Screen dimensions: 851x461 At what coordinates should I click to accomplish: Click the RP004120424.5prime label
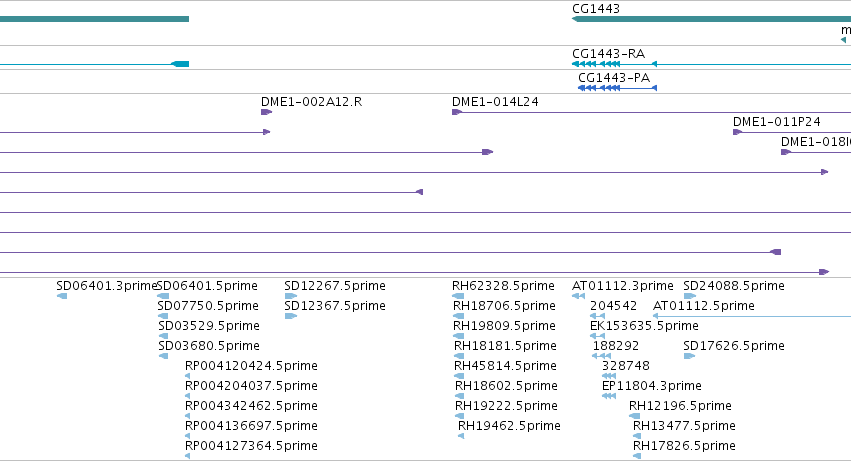tap(251, 365)
